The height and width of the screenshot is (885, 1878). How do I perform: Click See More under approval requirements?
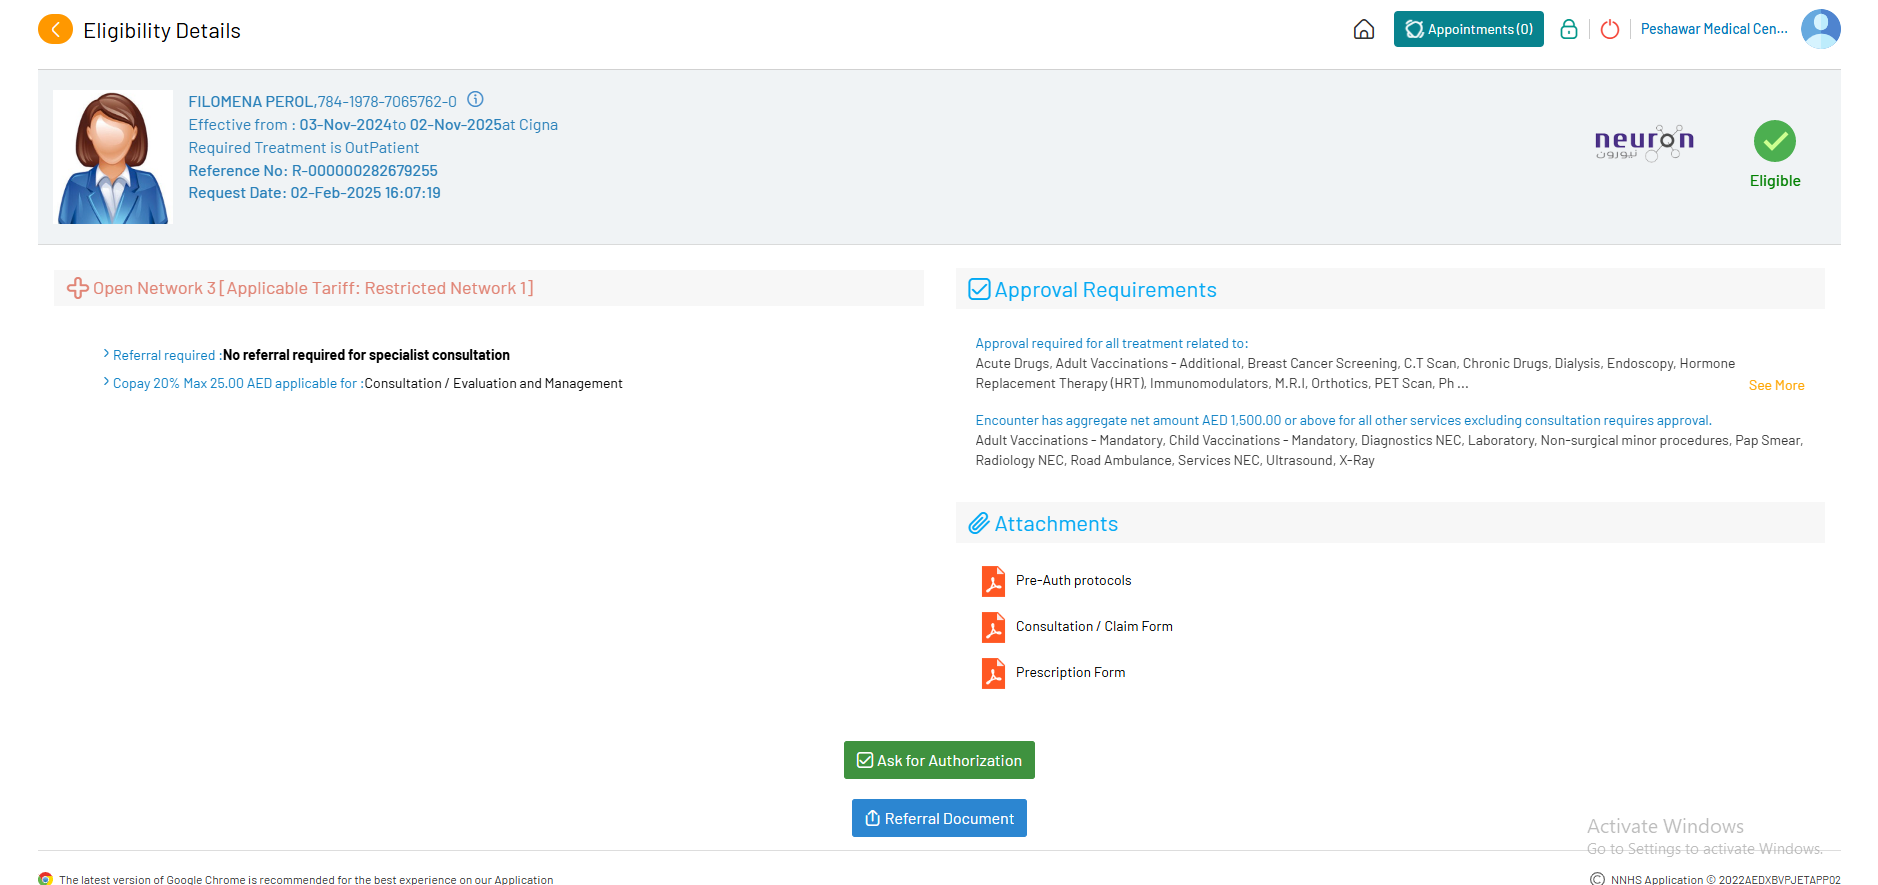coord(1776,385)
